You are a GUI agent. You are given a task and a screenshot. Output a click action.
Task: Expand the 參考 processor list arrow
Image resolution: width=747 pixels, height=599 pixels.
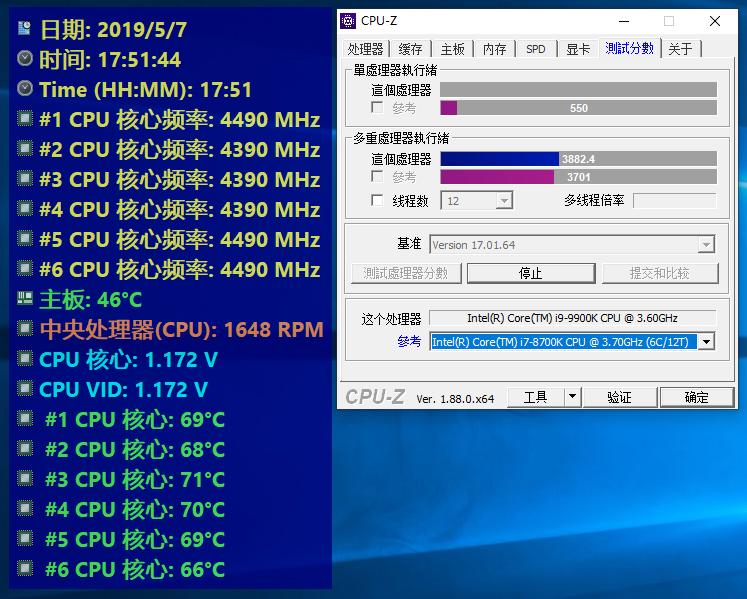(x=706, y=342)
